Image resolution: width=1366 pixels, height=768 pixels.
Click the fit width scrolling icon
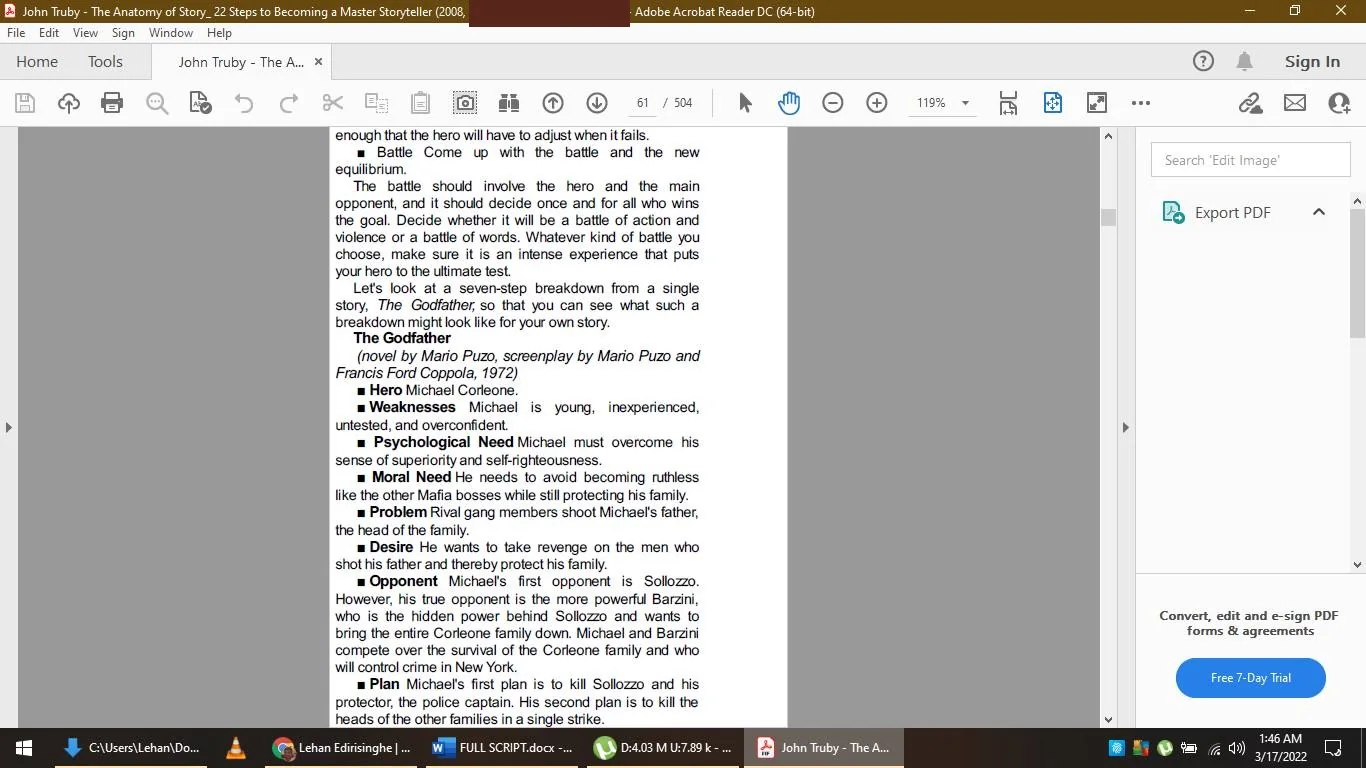[1008, 103]
